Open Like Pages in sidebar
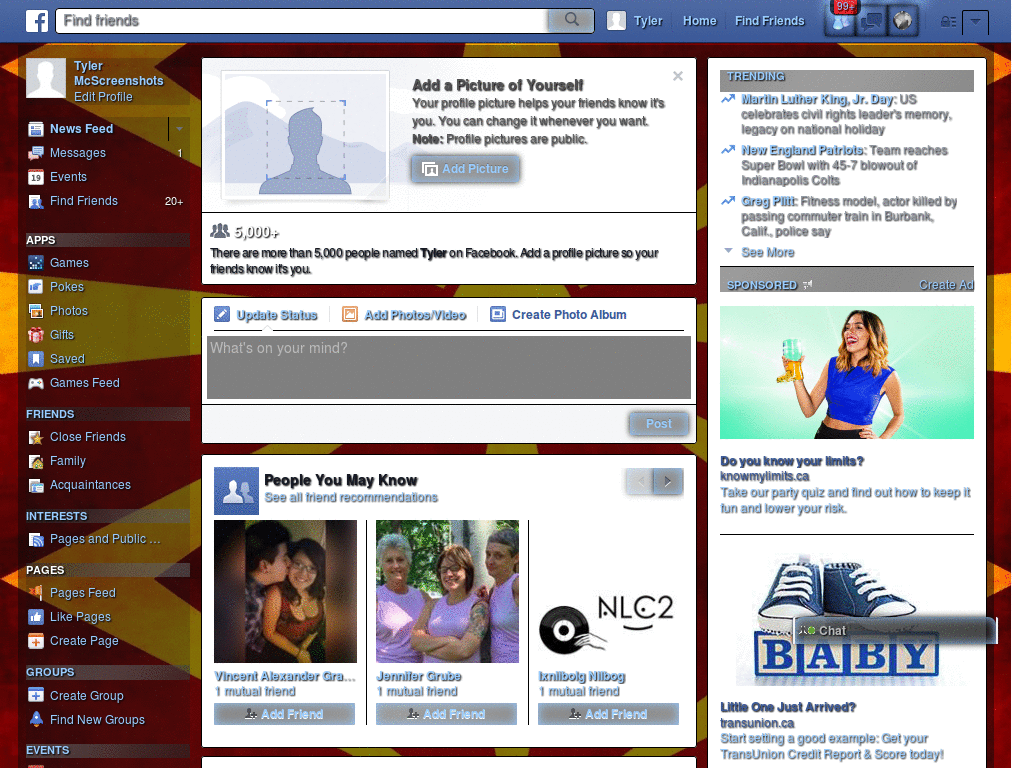This screenshot has height=768, width=1024. [x=80, y=617]
